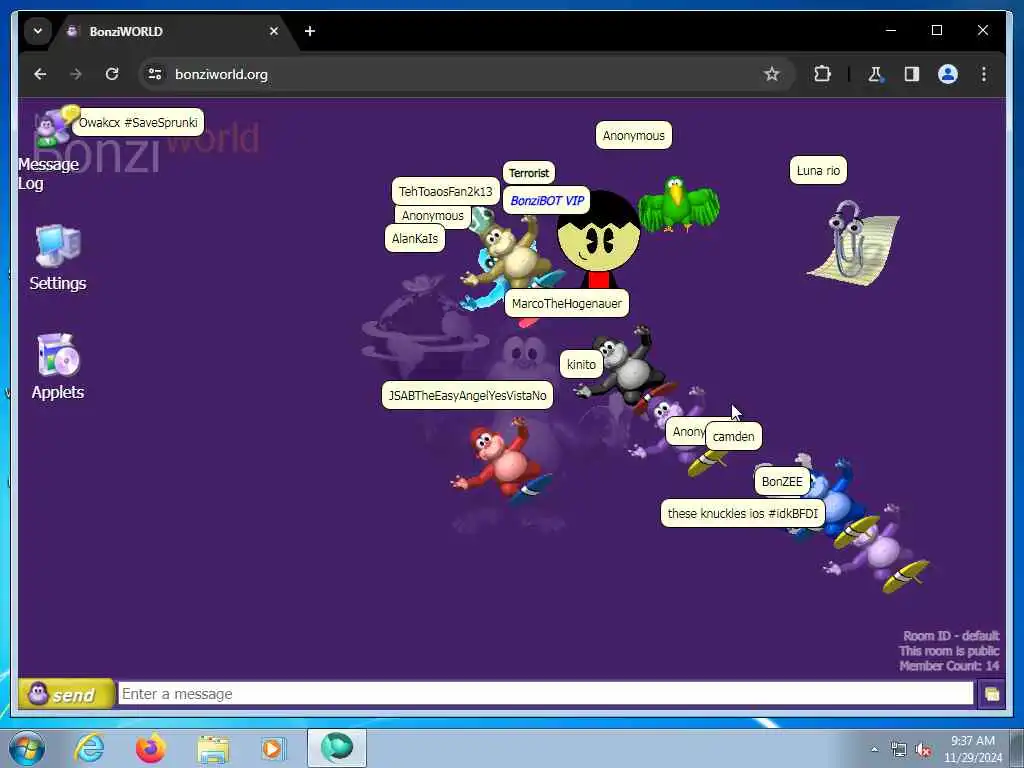Screen dimensions: 1024x768
Task: Click the AlanKaIs name tag
Action: pos(415,238)
